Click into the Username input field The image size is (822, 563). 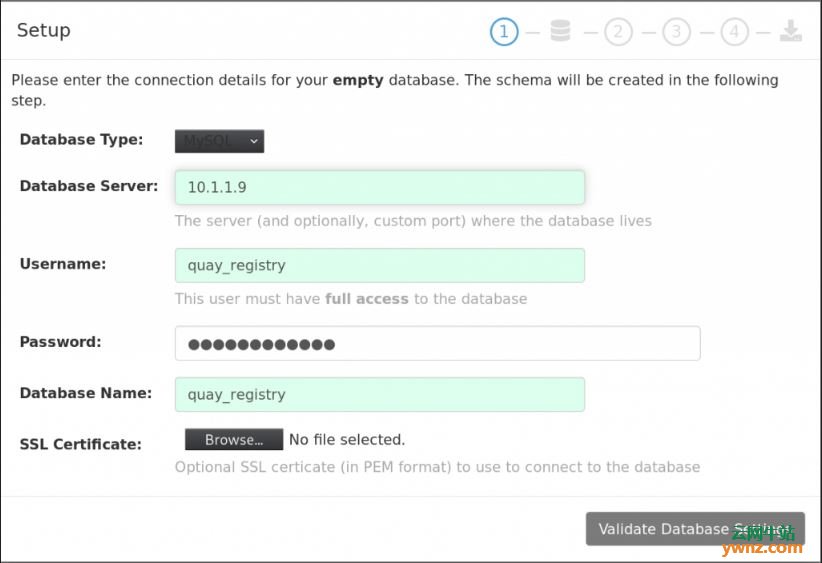pyautogui.click(x=379, y=265)
